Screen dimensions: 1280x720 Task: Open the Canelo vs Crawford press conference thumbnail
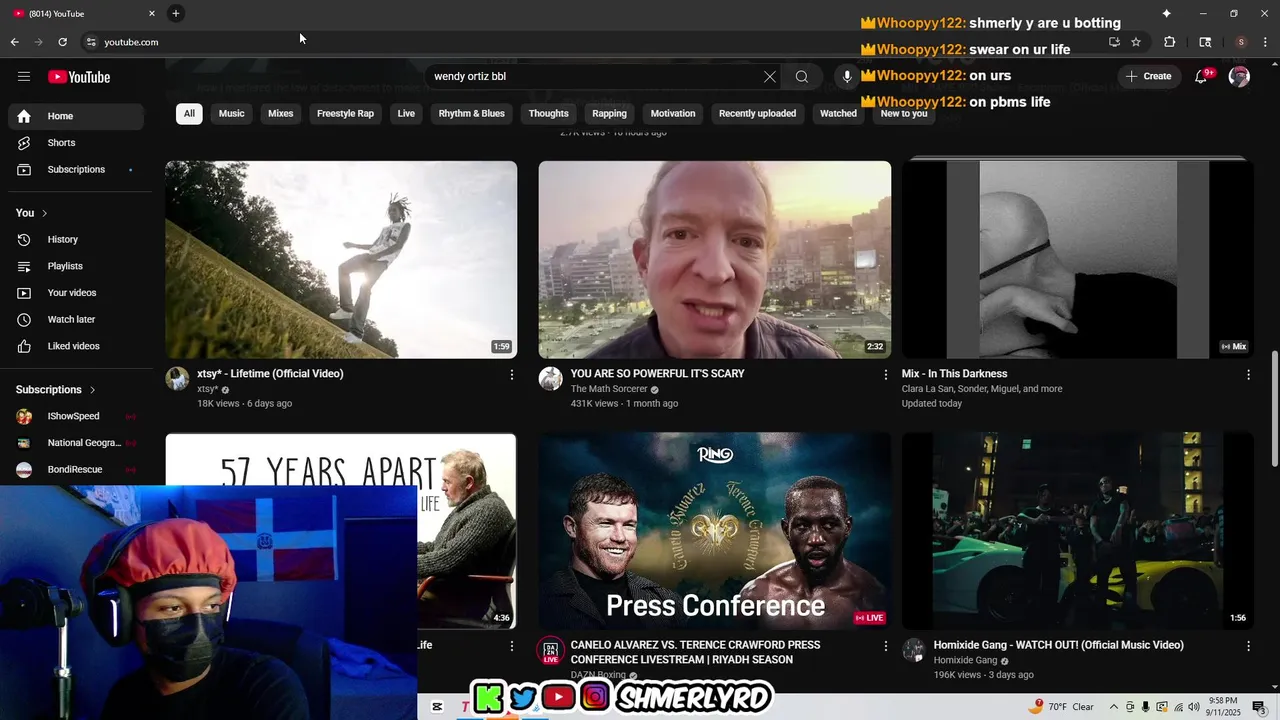pyautogui.click(x=714, y=531)
